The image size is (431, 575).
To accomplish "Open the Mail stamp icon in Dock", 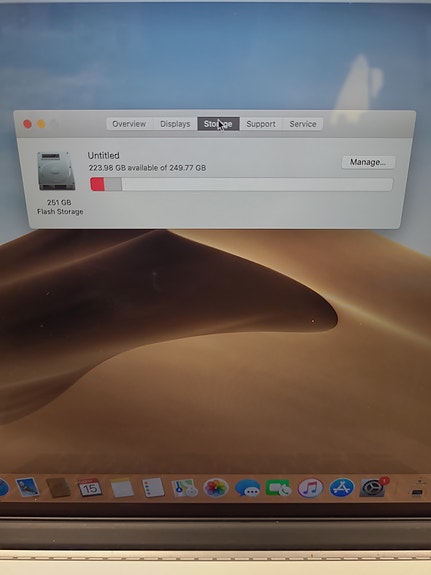I will point(27,487).
